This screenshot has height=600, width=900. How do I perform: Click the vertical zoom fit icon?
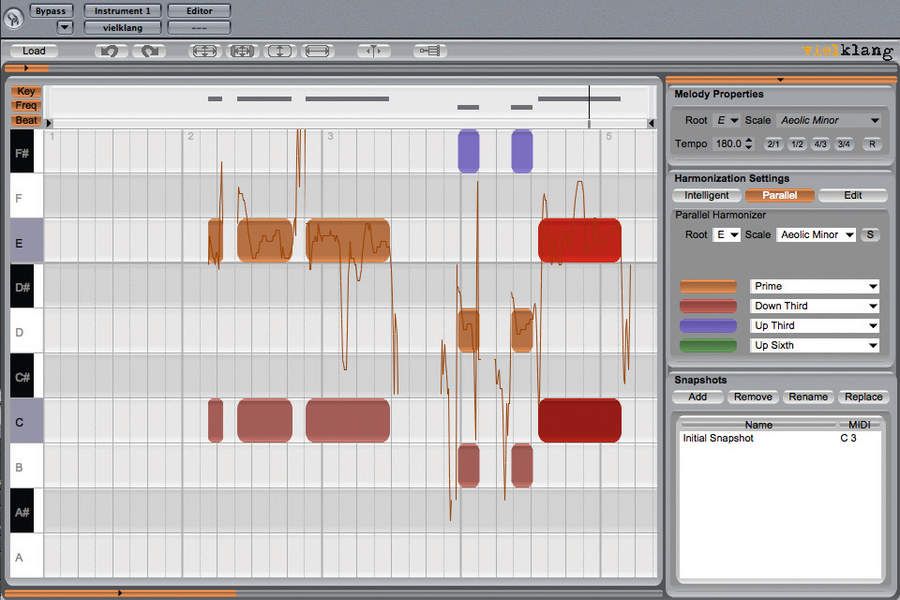click(x=279, y=51)
